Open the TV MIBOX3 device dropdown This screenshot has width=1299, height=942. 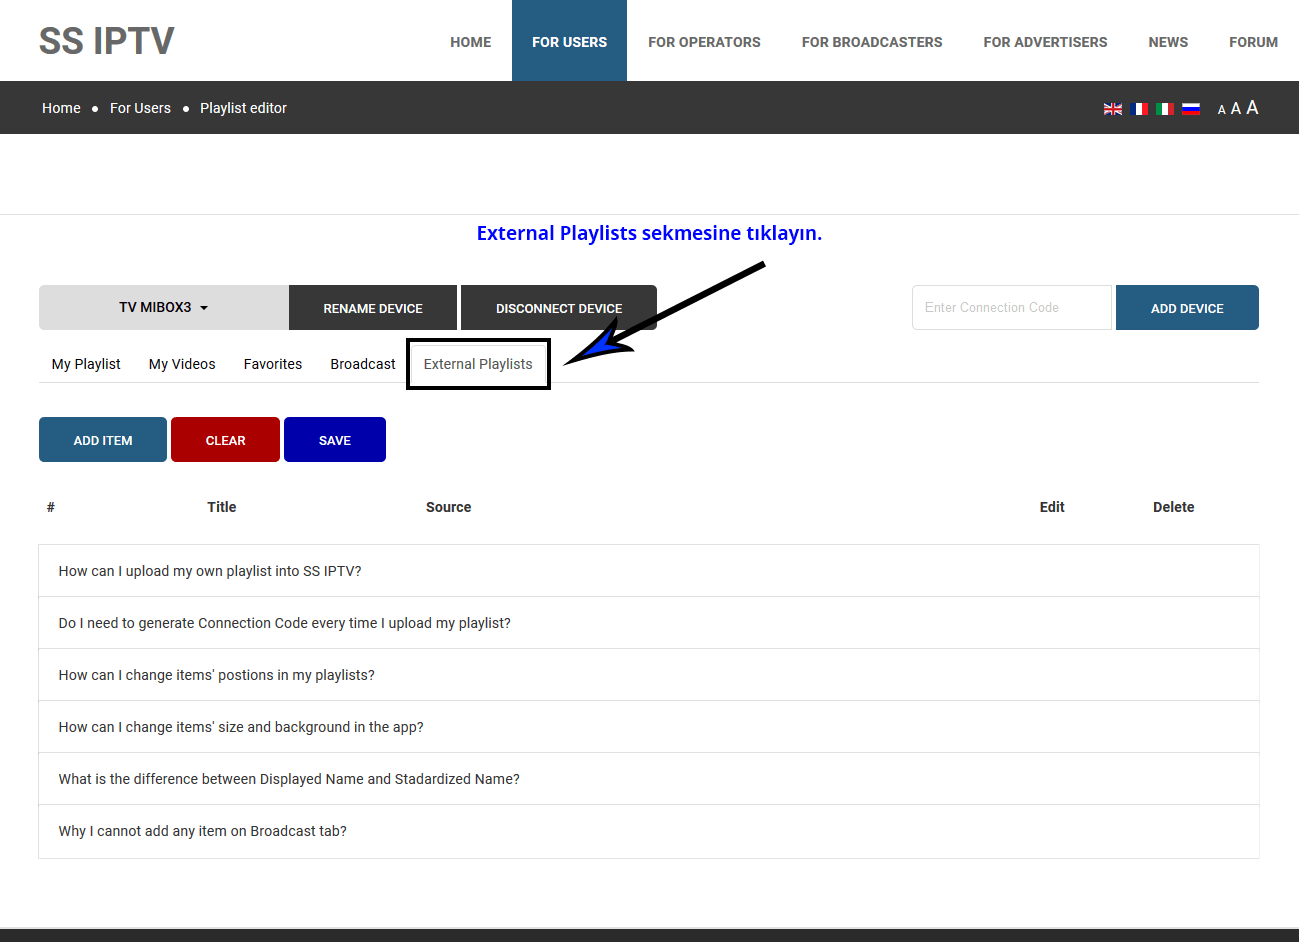tap(164, 308)
